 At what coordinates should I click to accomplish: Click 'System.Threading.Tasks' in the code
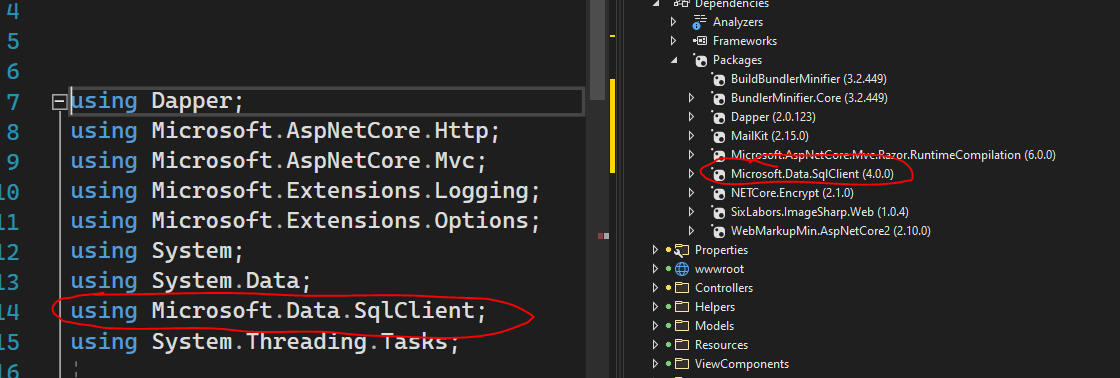coord(300,342)
